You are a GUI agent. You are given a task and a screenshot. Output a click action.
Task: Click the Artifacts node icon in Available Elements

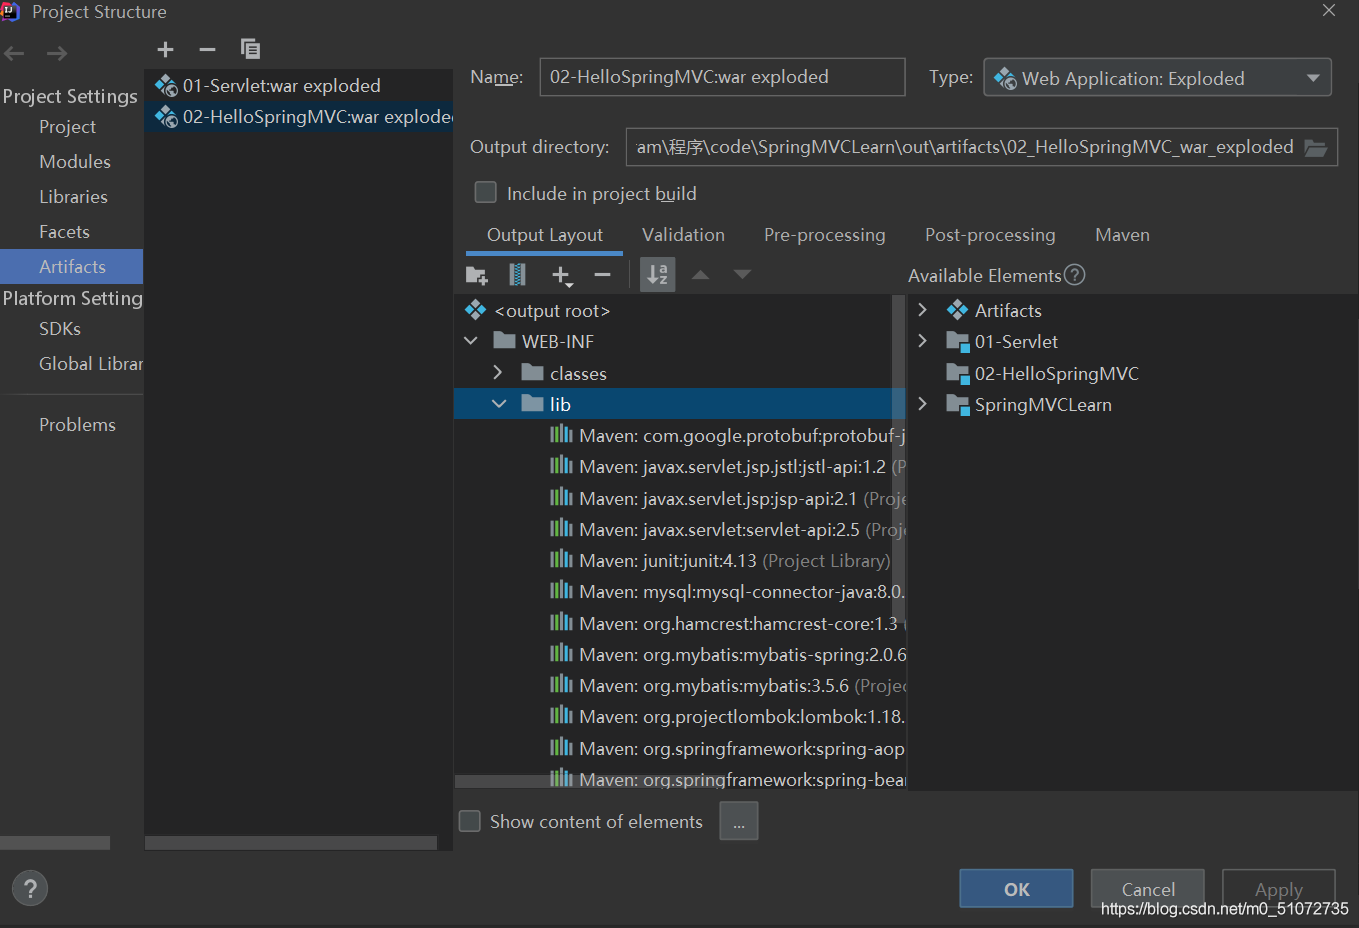coord(958,310)
